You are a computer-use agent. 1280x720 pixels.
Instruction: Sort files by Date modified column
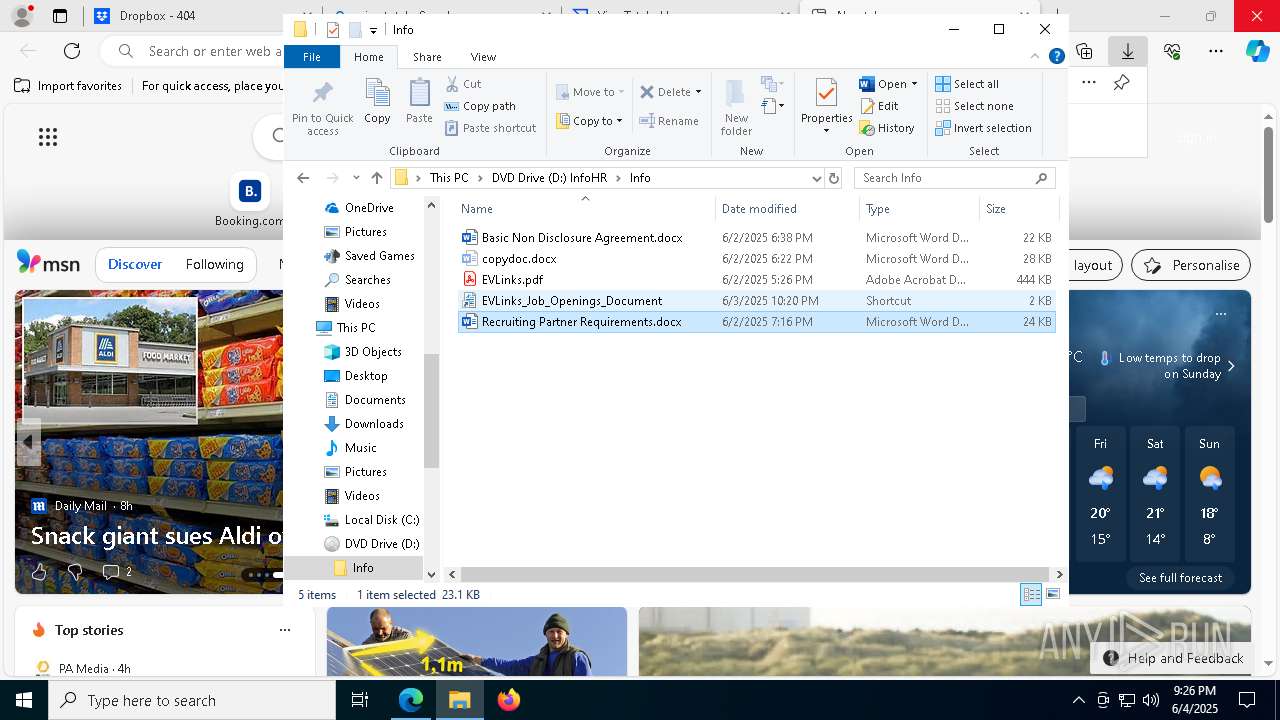(x=787, y=209)
